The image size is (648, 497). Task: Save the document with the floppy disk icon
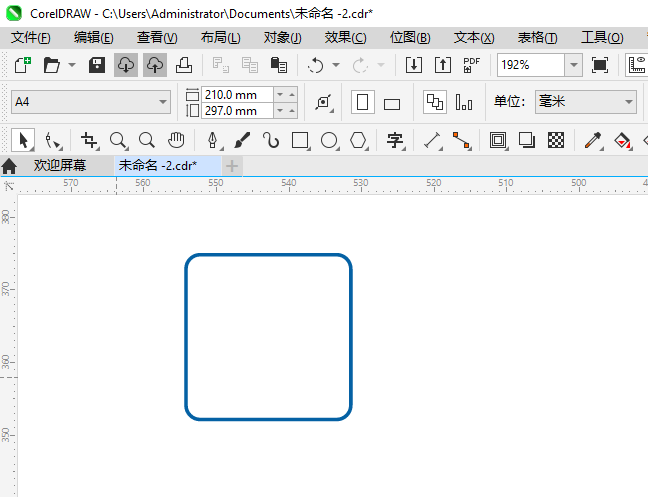click(97, 65)
